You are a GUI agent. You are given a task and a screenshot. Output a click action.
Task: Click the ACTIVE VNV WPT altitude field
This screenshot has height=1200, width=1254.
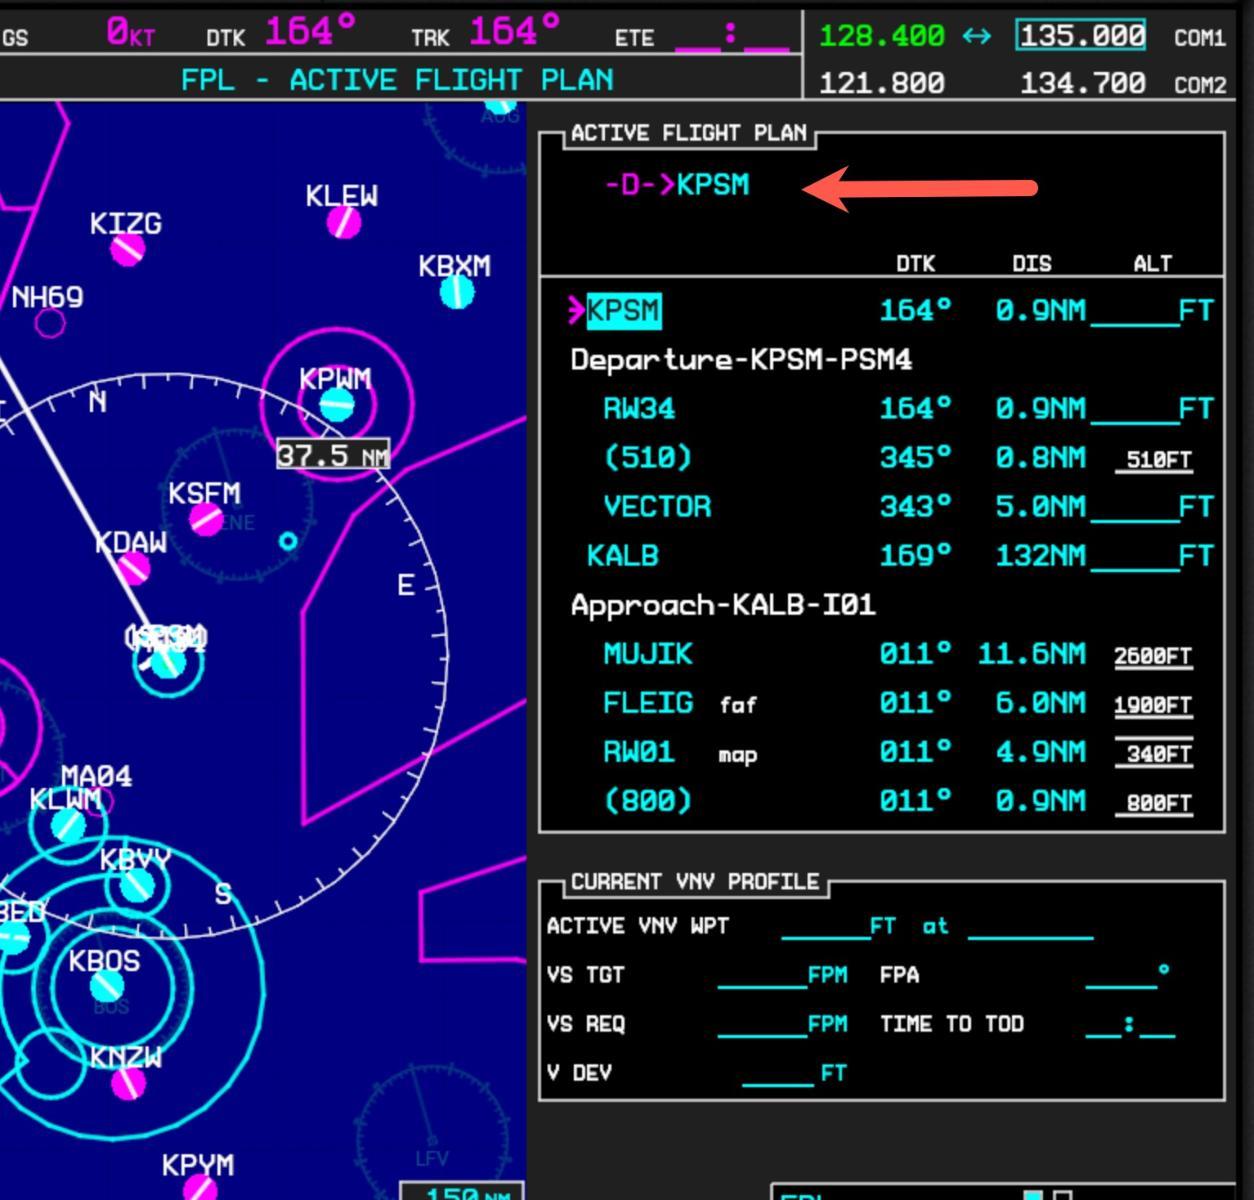(838, 927)
